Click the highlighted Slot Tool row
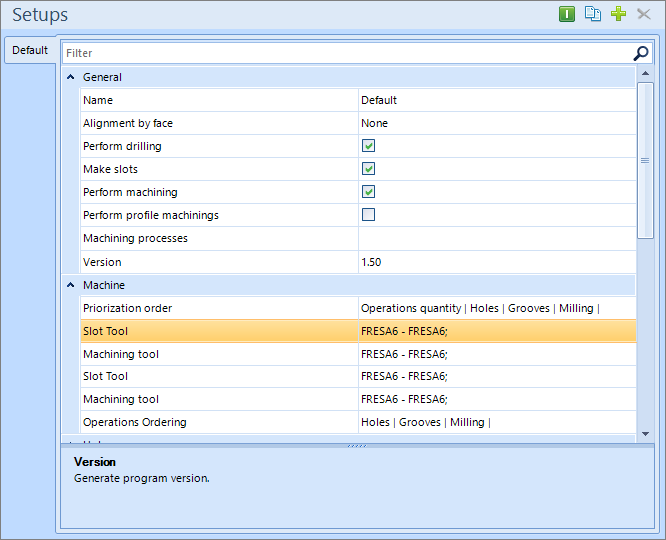Screen dimensions: 666x540 [x=358, y=331]
